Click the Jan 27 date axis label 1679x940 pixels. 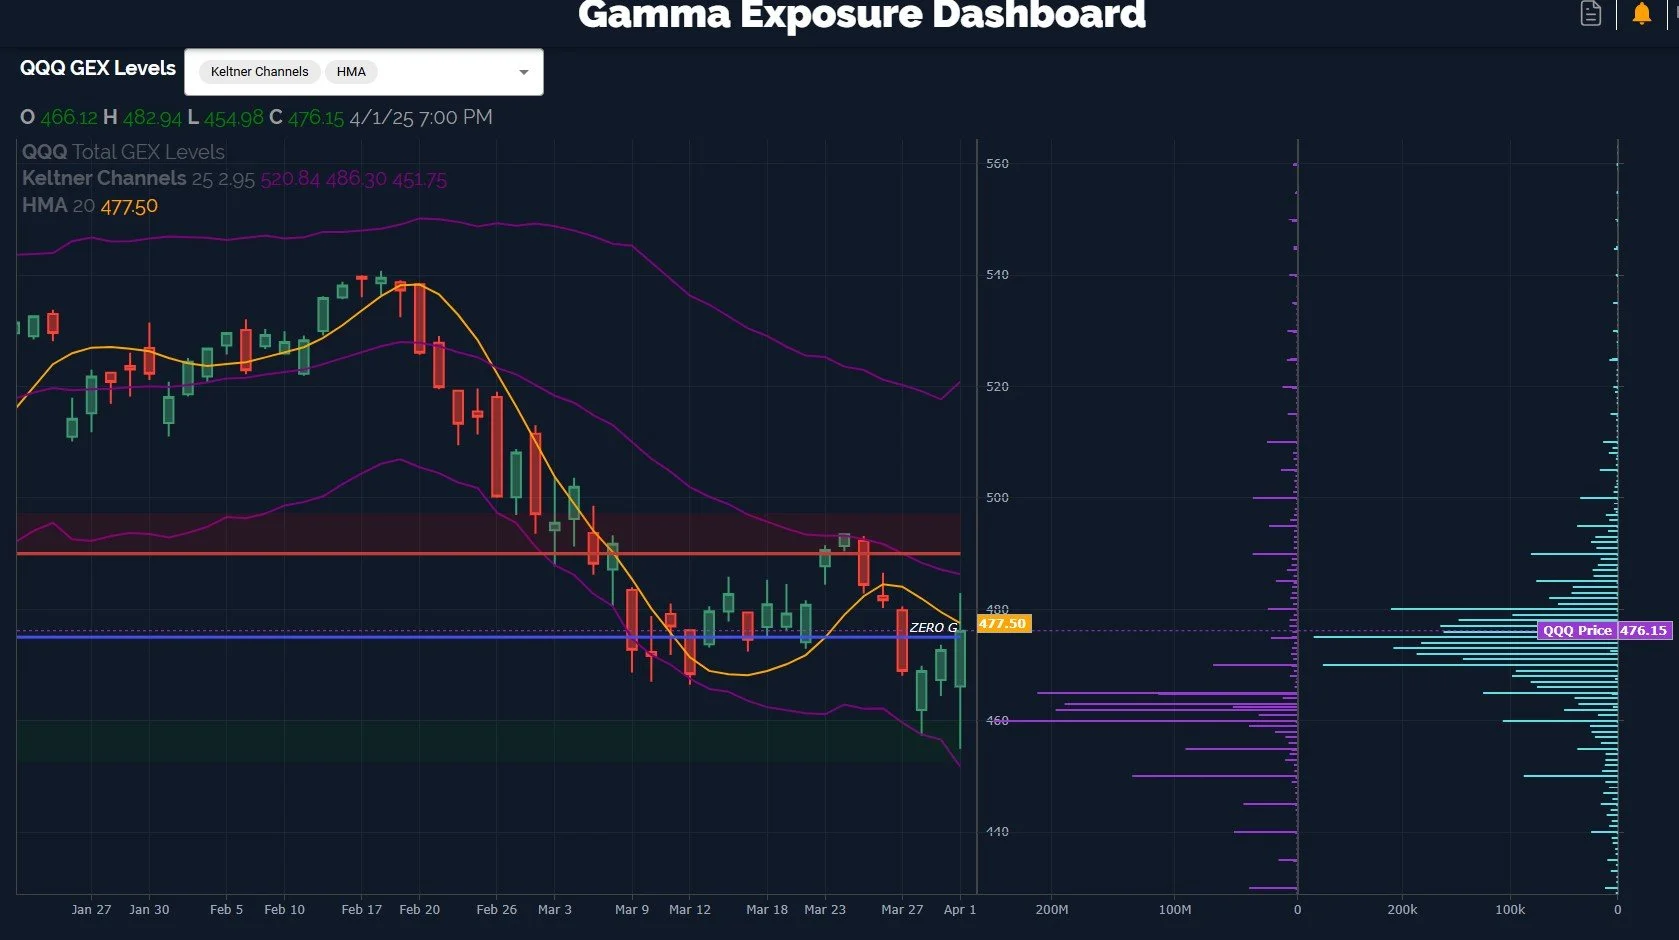91,909
